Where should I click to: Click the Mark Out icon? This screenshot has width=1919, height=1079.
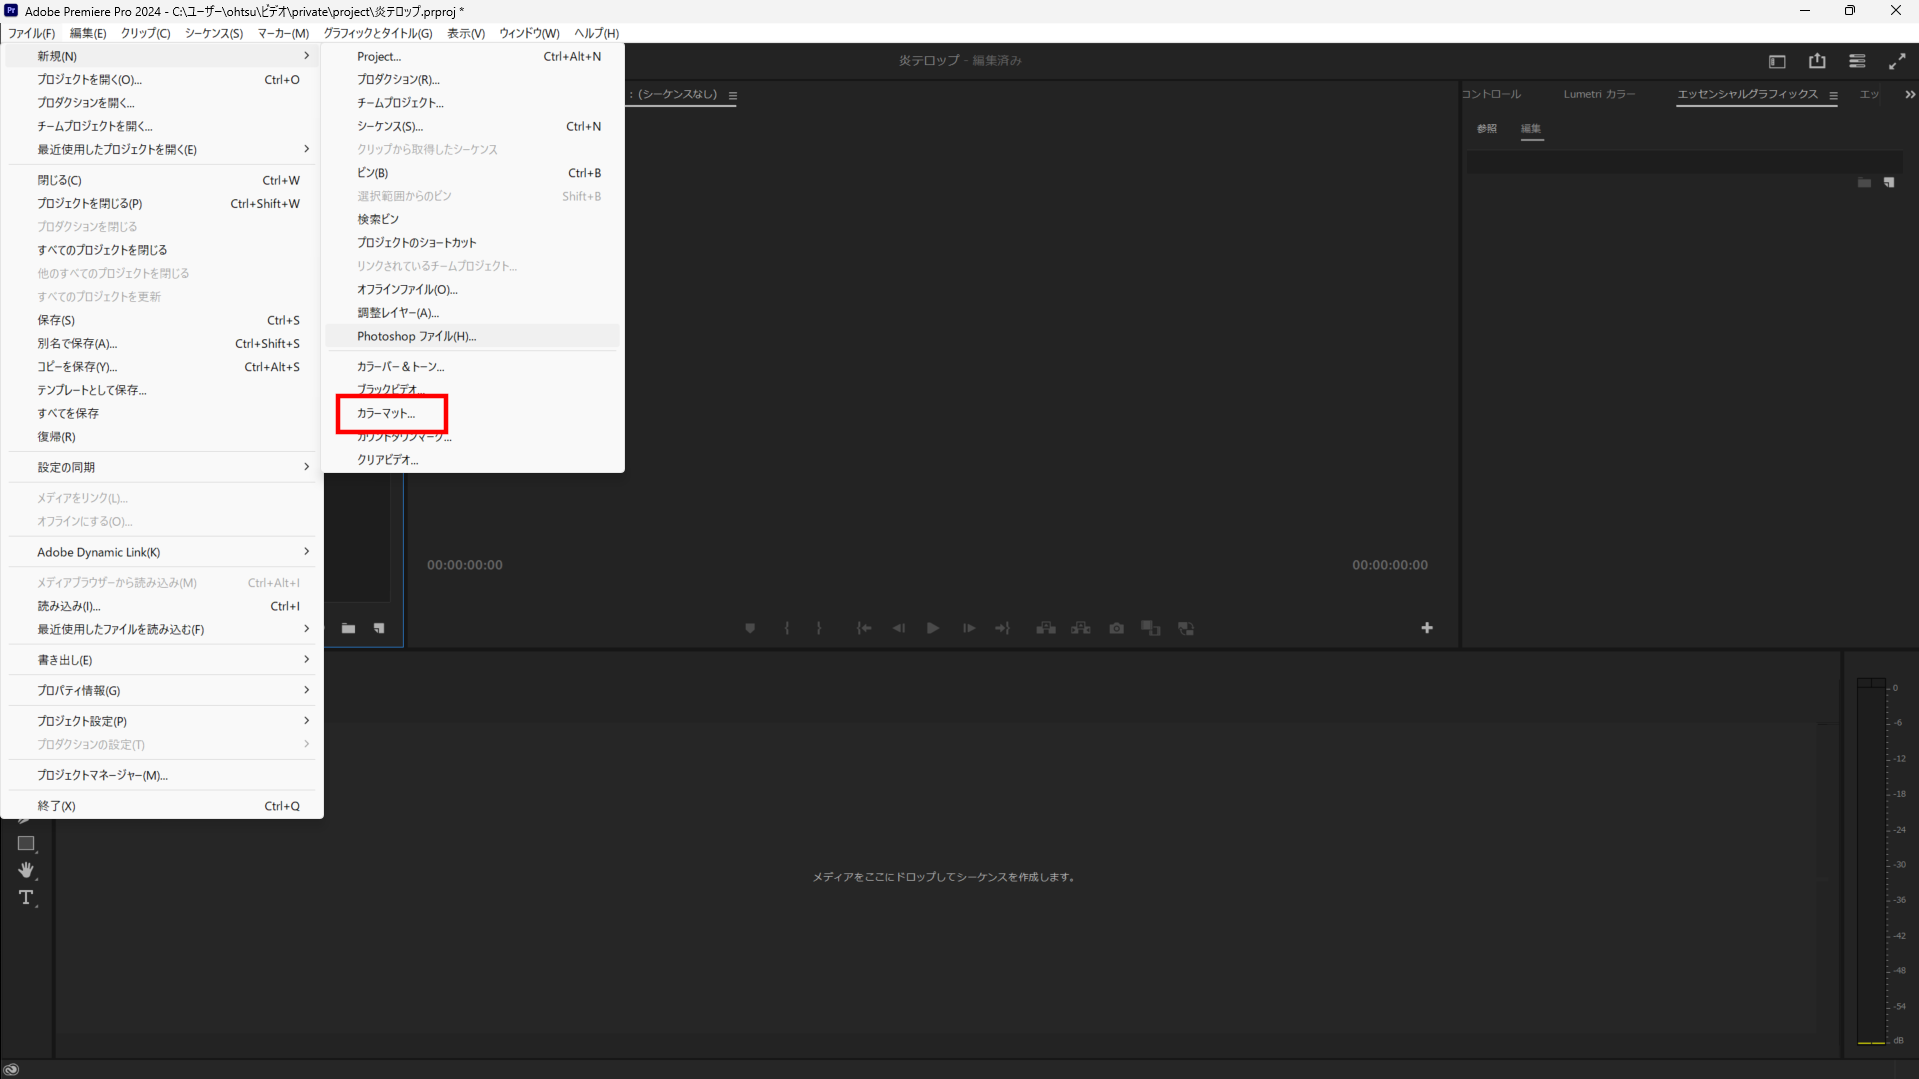click(x=819, y=628)
